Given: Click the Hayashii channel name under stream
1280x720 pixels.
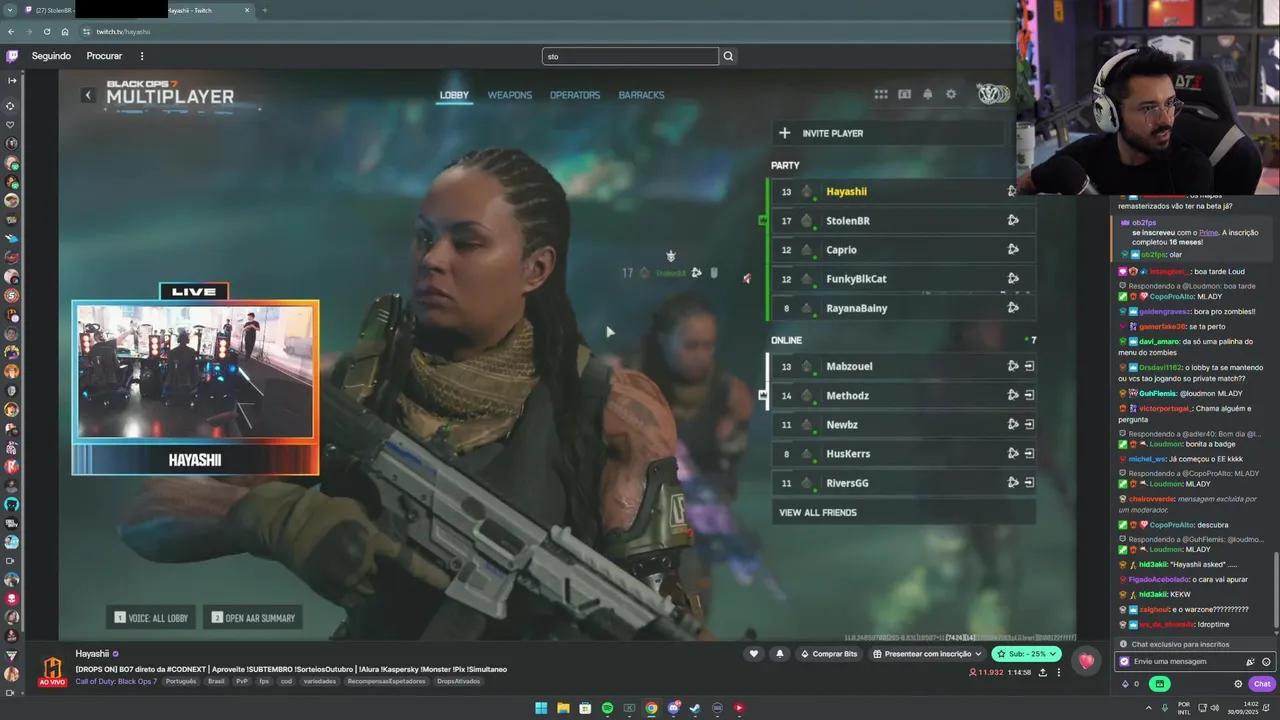Looking at the screenshot, I should click(92, 654).
